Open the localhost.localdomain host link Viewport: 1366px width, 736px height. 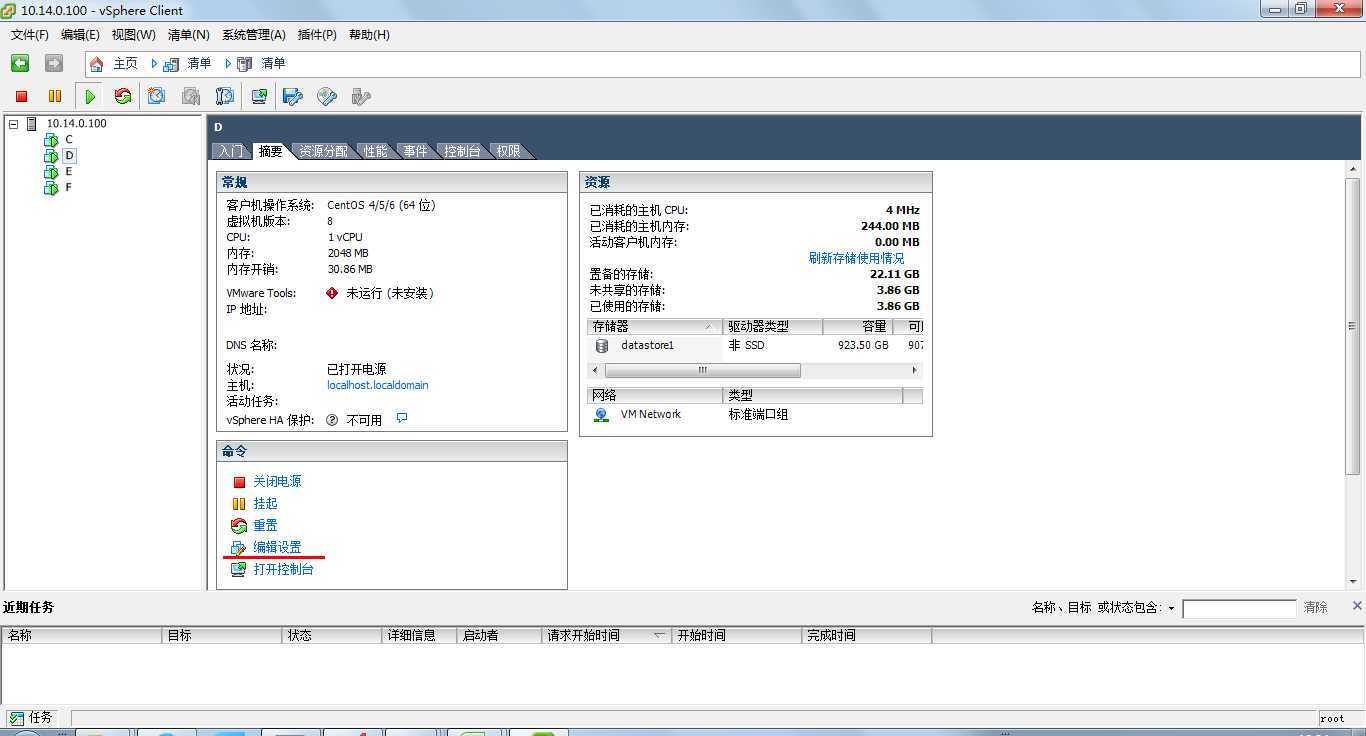(x=377, y=385)
